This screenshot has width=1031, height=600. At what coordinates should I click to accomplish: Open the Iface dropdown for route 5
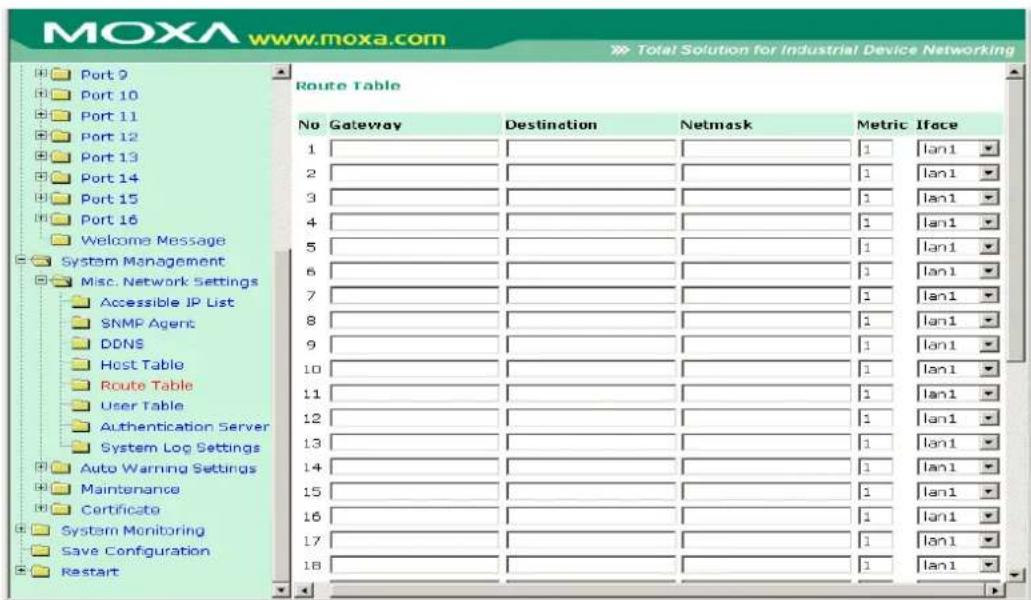[x=989, y=247]
